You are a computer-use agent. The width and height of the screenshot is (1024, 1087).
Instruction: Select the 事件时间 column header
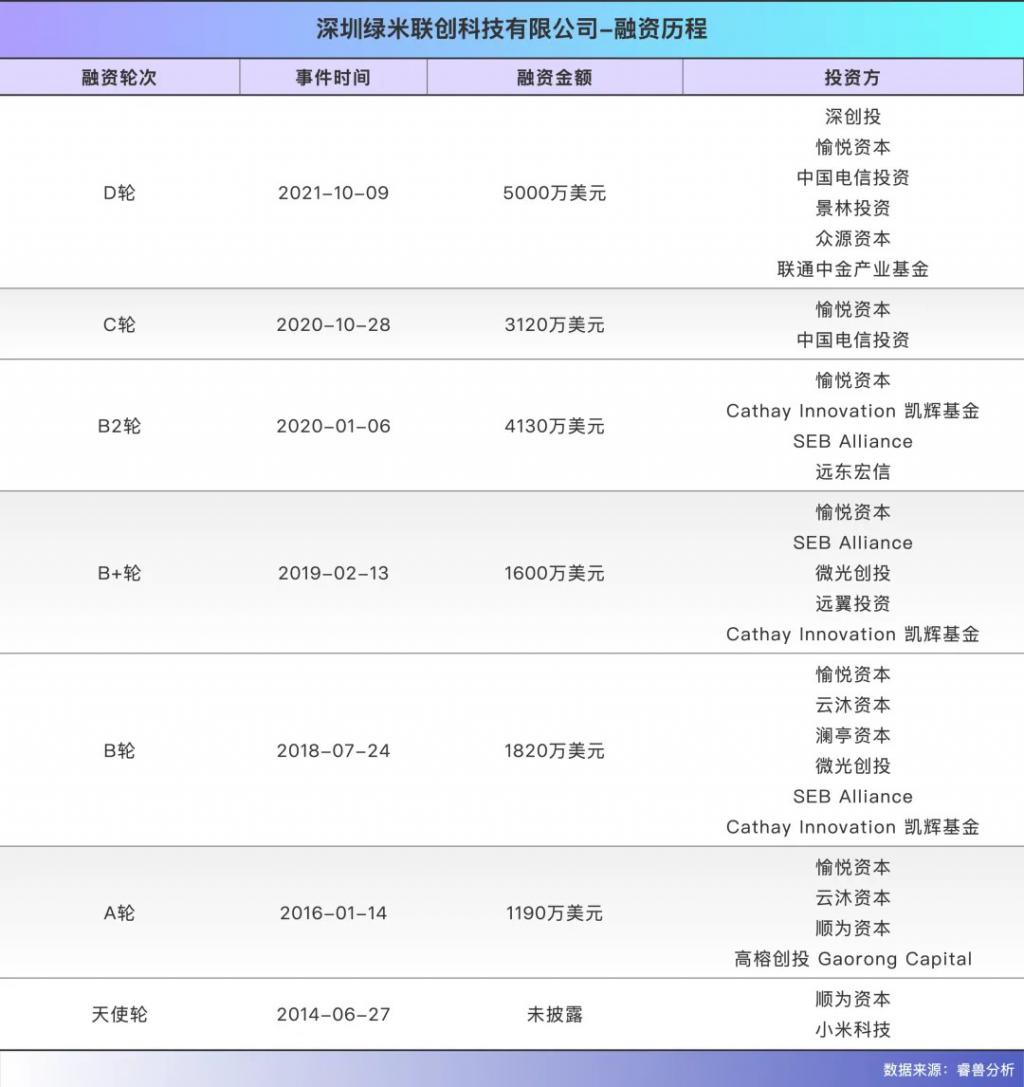pyautogui.click(x=333, y=77)
